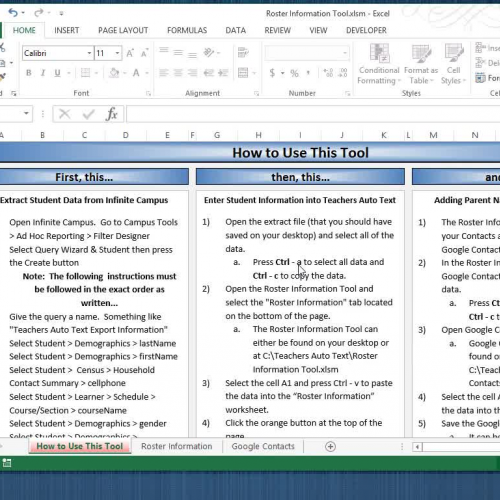Apply Percent style
The width and height of the screenshot is (500, 500).
[294, 73]
